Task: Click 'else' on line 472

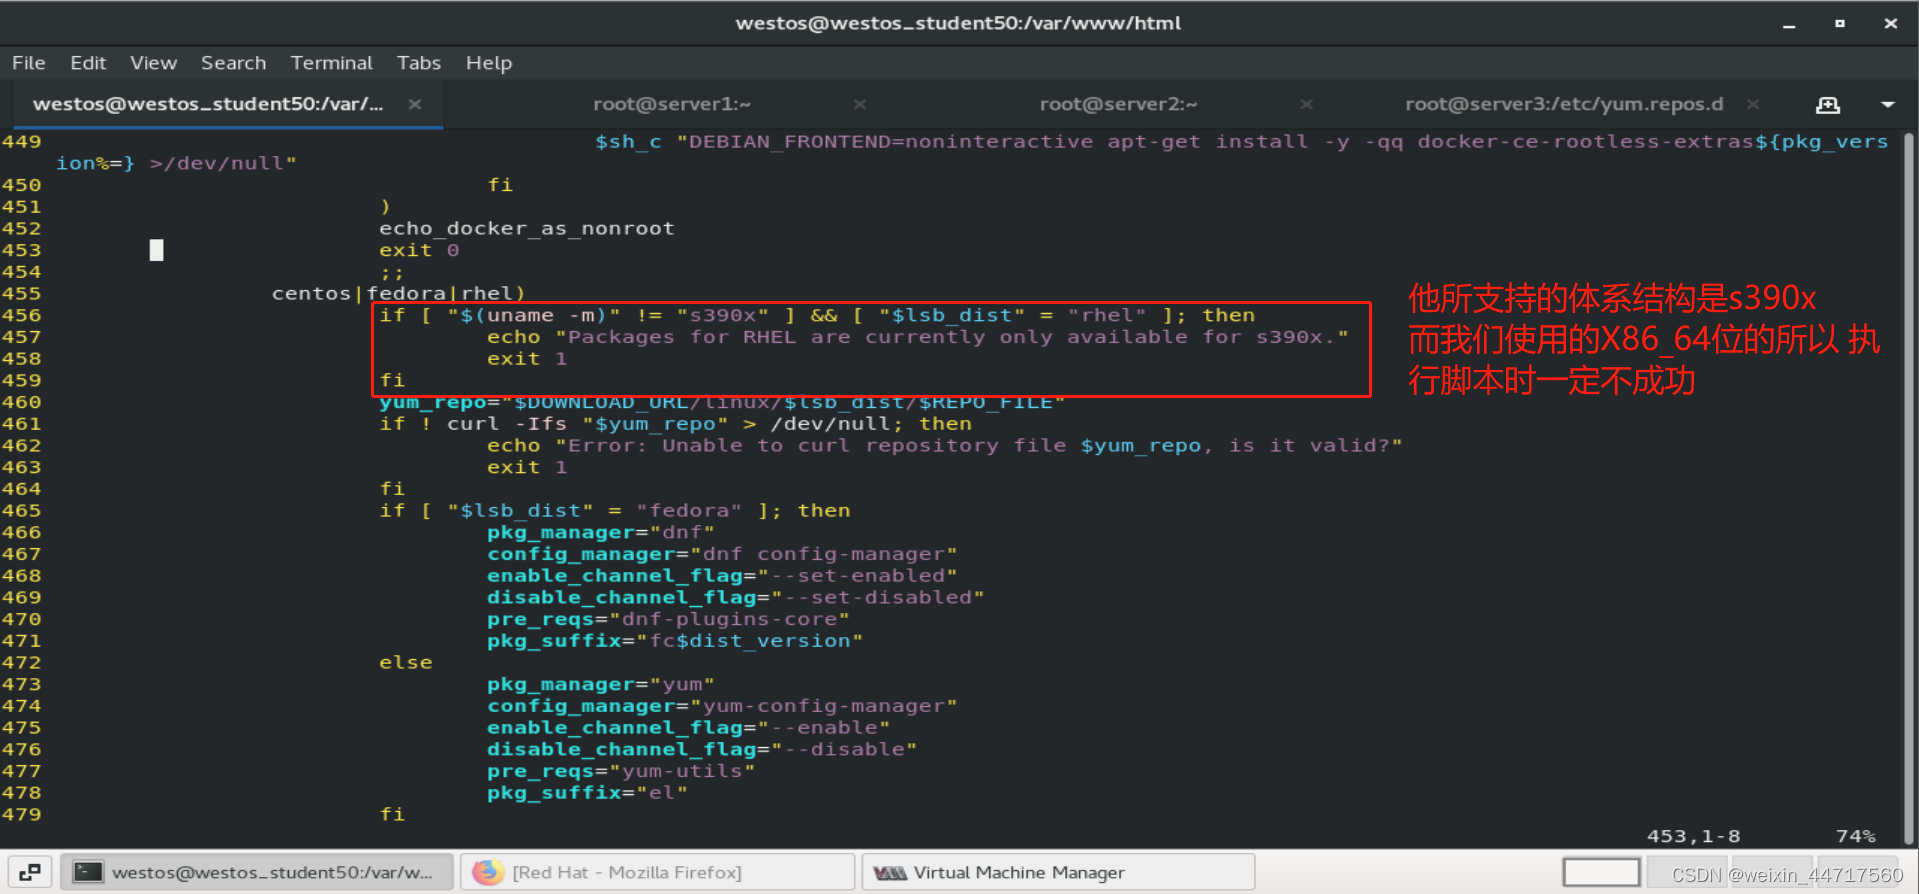Action: (x=406, y=663)
